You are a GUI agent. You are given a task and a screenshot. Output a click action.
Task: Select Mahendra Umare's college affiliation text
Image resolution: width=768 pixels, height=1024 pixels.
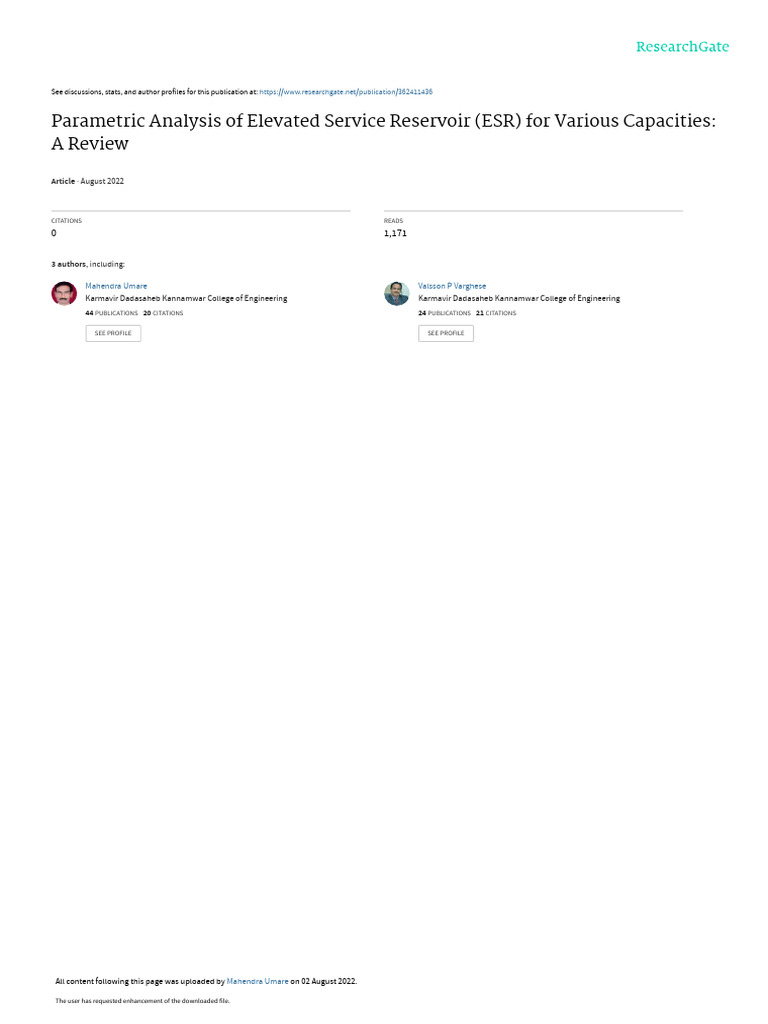pyautogui.click(x=186, y=298)
